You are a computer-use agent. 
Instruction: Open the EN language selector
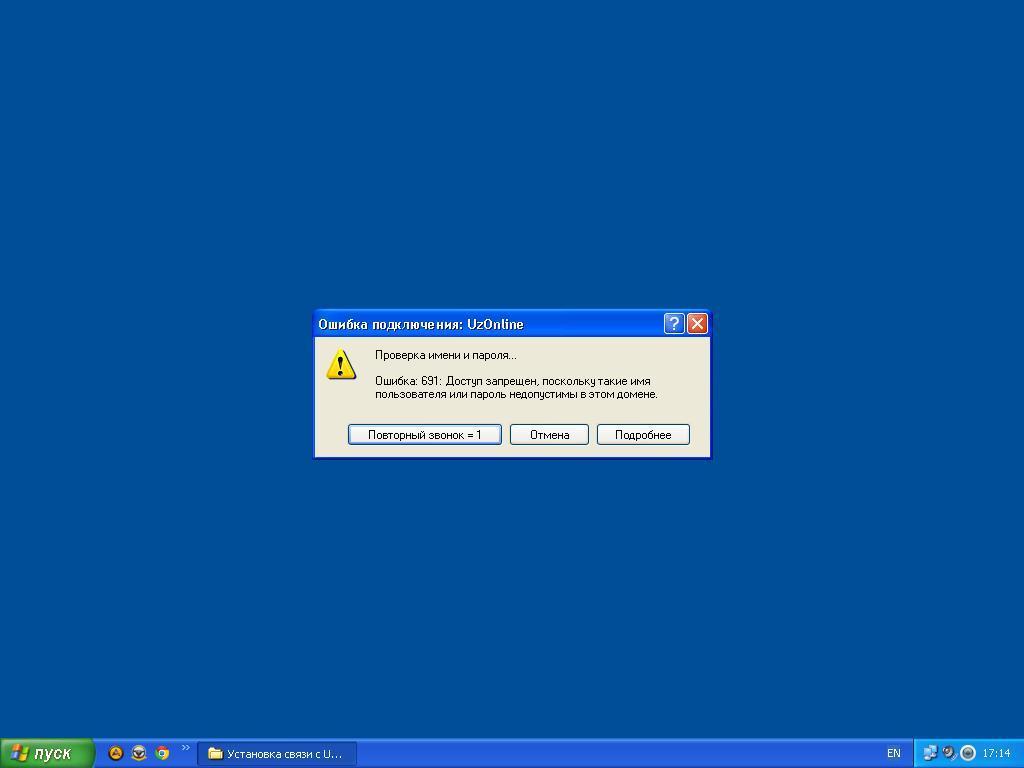893,753
